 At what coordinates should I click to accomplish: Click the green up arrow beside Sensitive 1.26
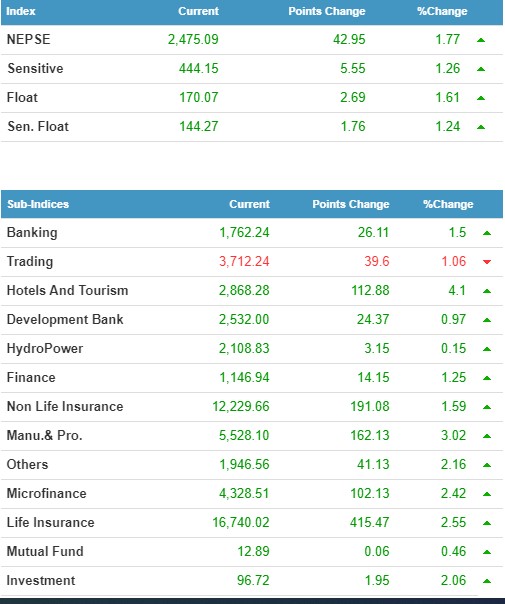[x=481, y=69]
